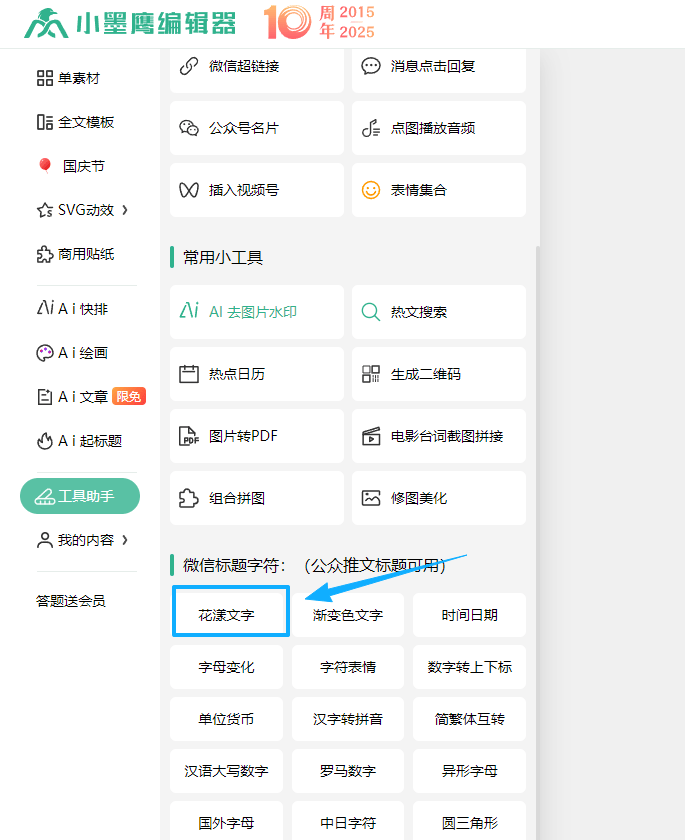Open the 汉字转拼音 converter button
685x840 pixels.
coord(348,719)
